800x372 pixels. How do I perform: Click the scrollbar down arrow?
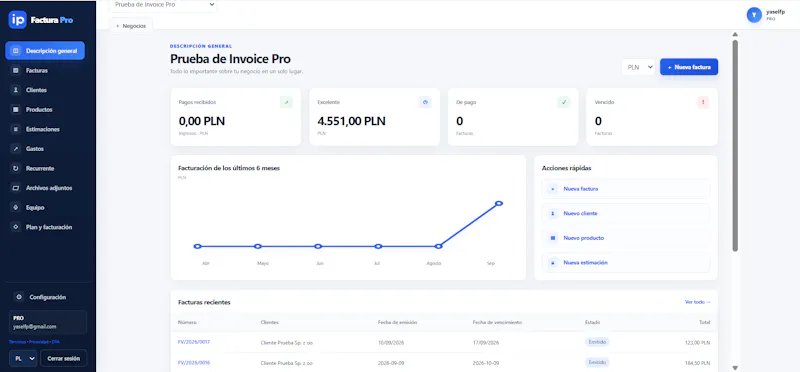[x=735, y=367]
